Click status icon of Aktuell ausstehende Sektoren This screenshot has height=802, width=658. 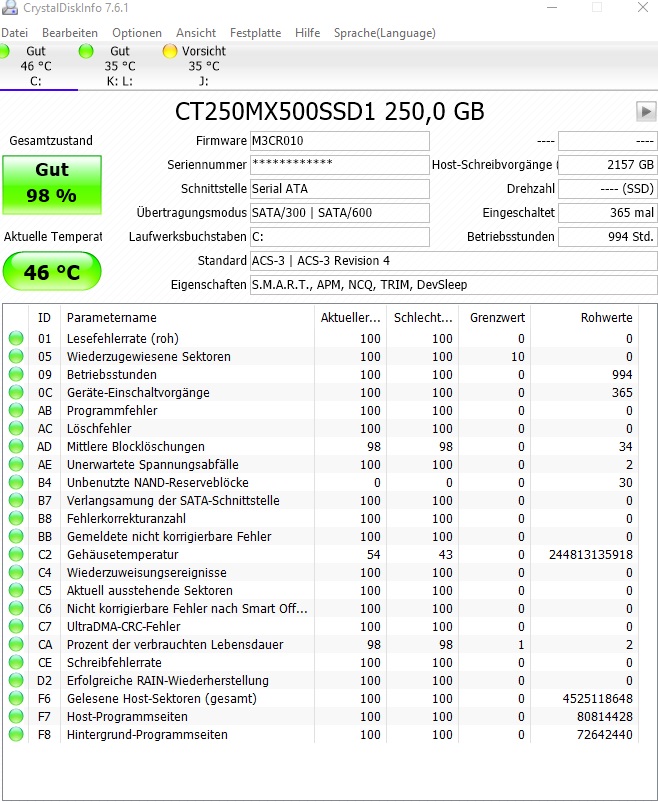(x=16, y=590)
